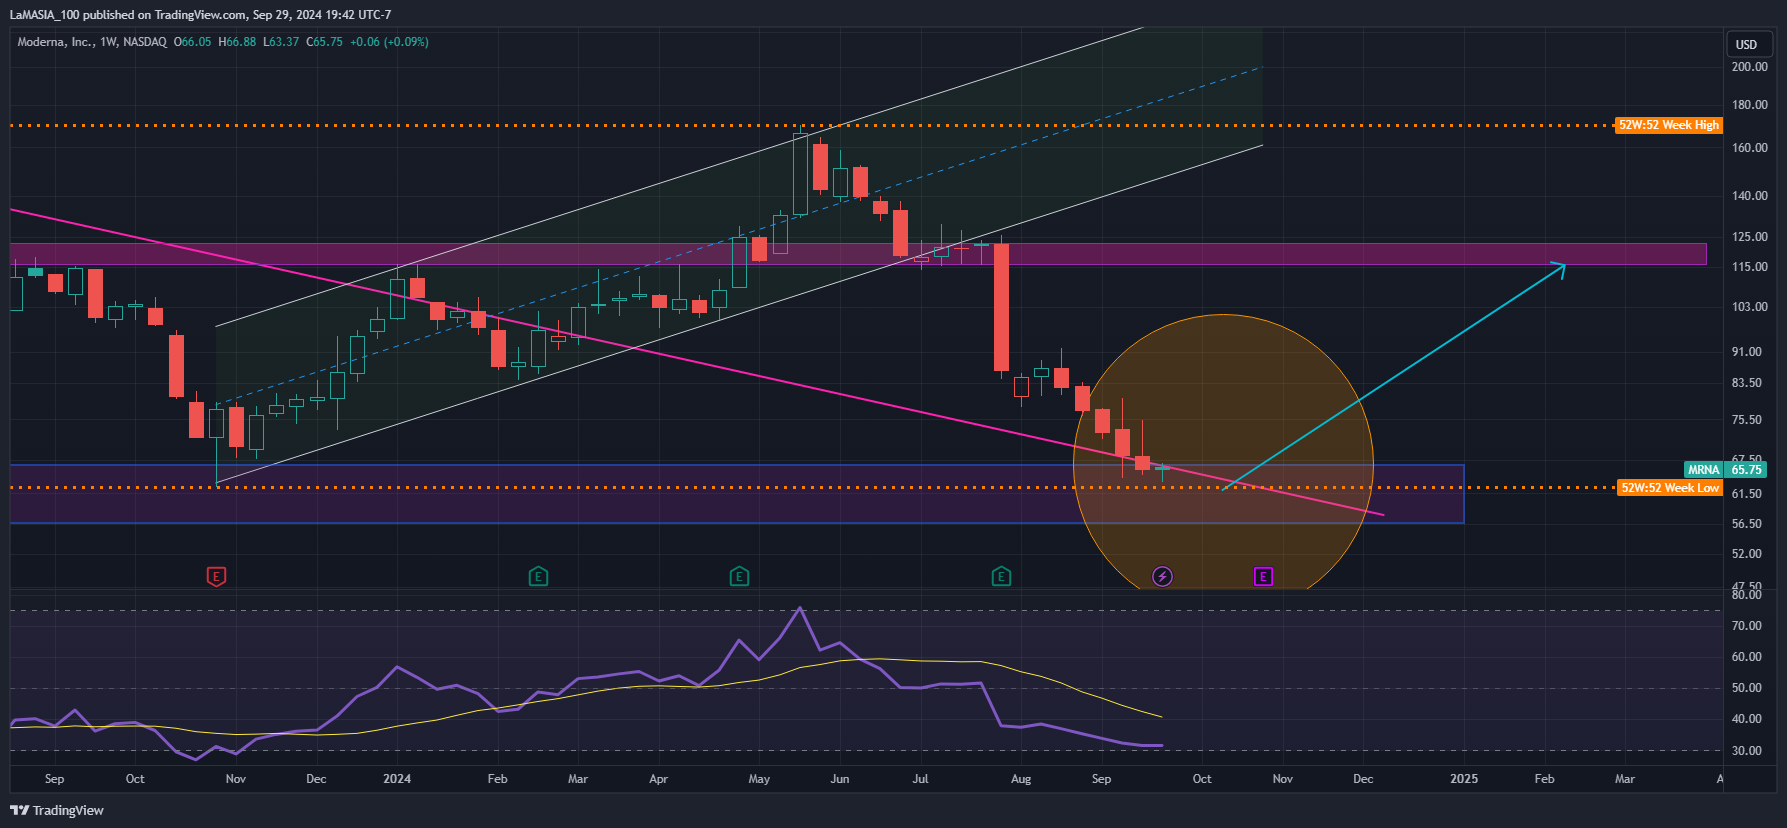
Task: Click the 2025 label on time axis
Action: [x=1464, y=779]
